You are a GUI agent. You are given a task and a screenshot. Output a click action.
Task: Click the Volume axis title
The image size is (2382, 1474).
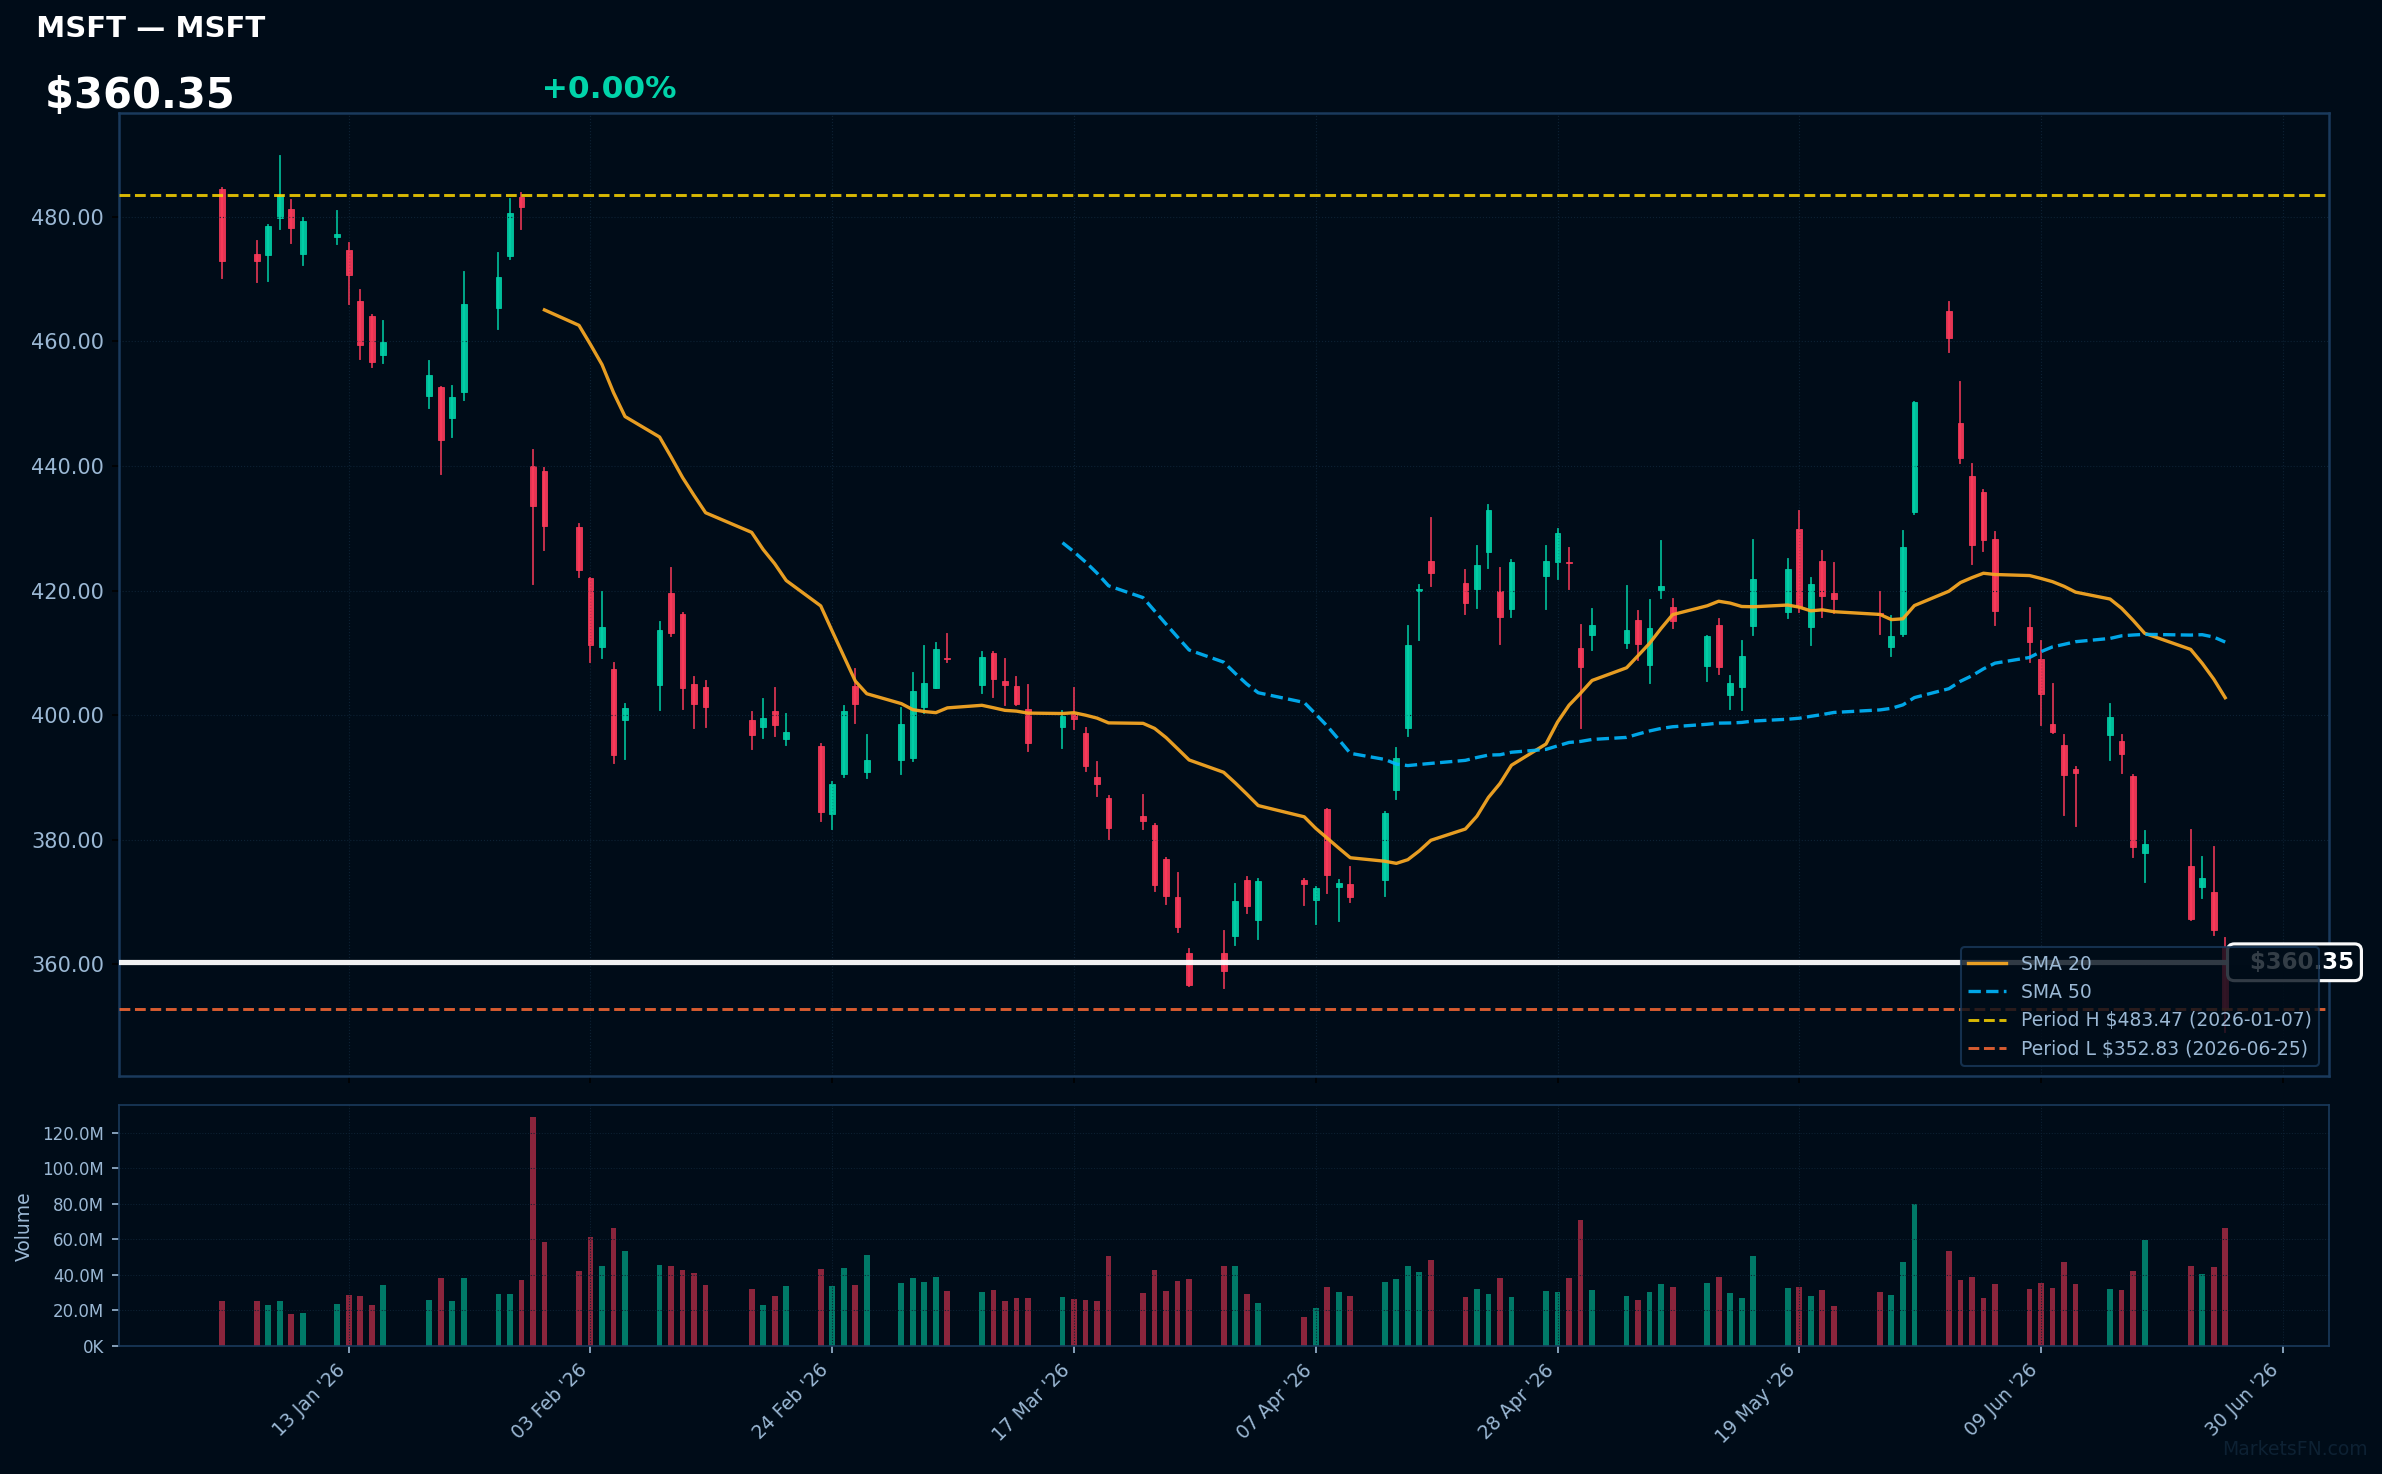[22, 1226]
